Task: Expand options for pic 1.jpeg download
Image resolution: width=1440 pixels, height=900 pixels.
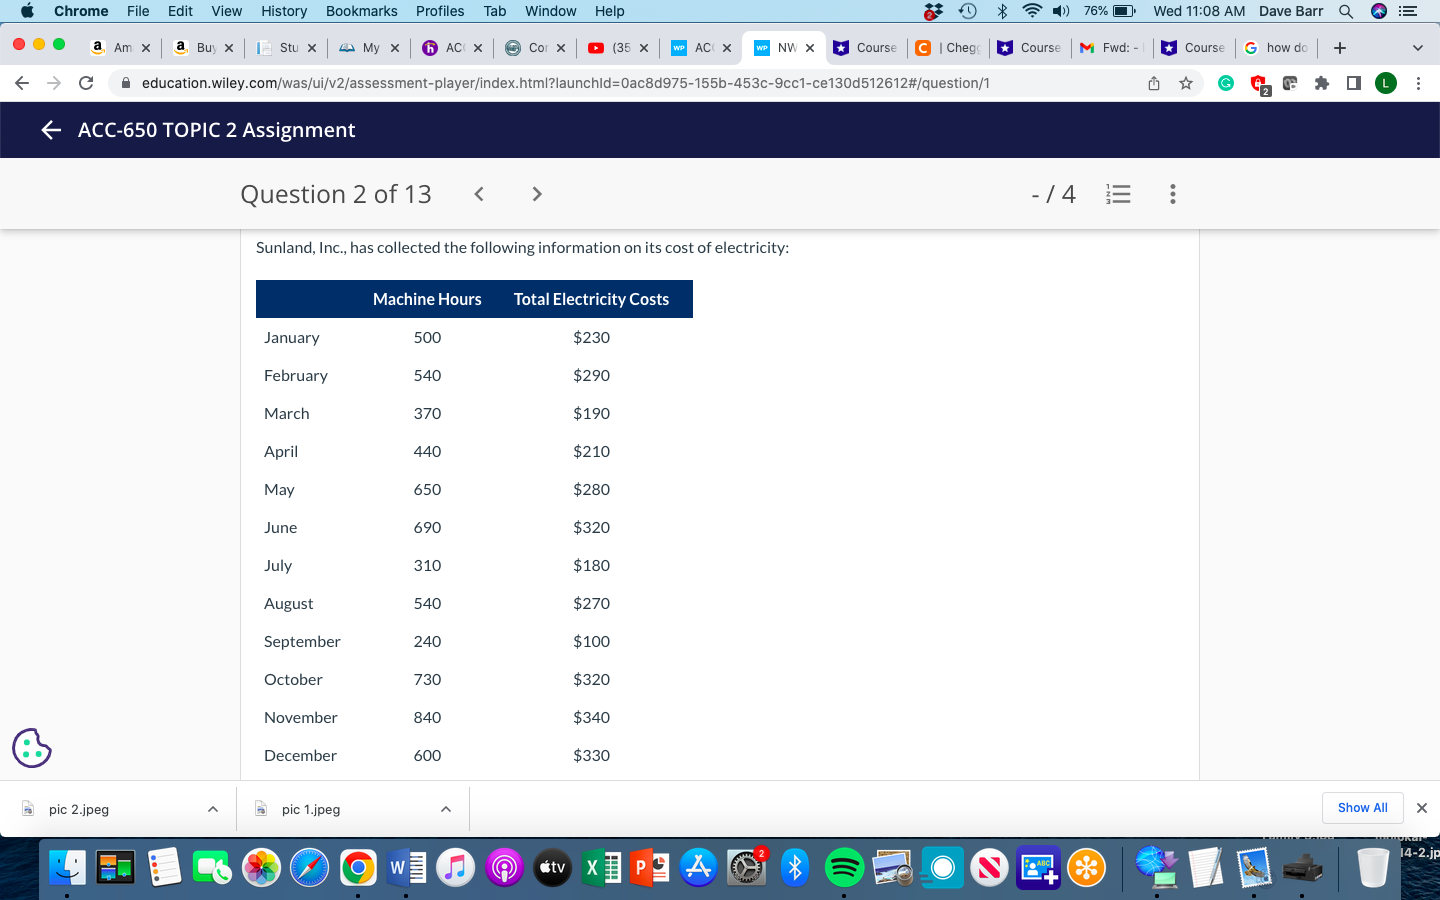Action: click(446, 809)
